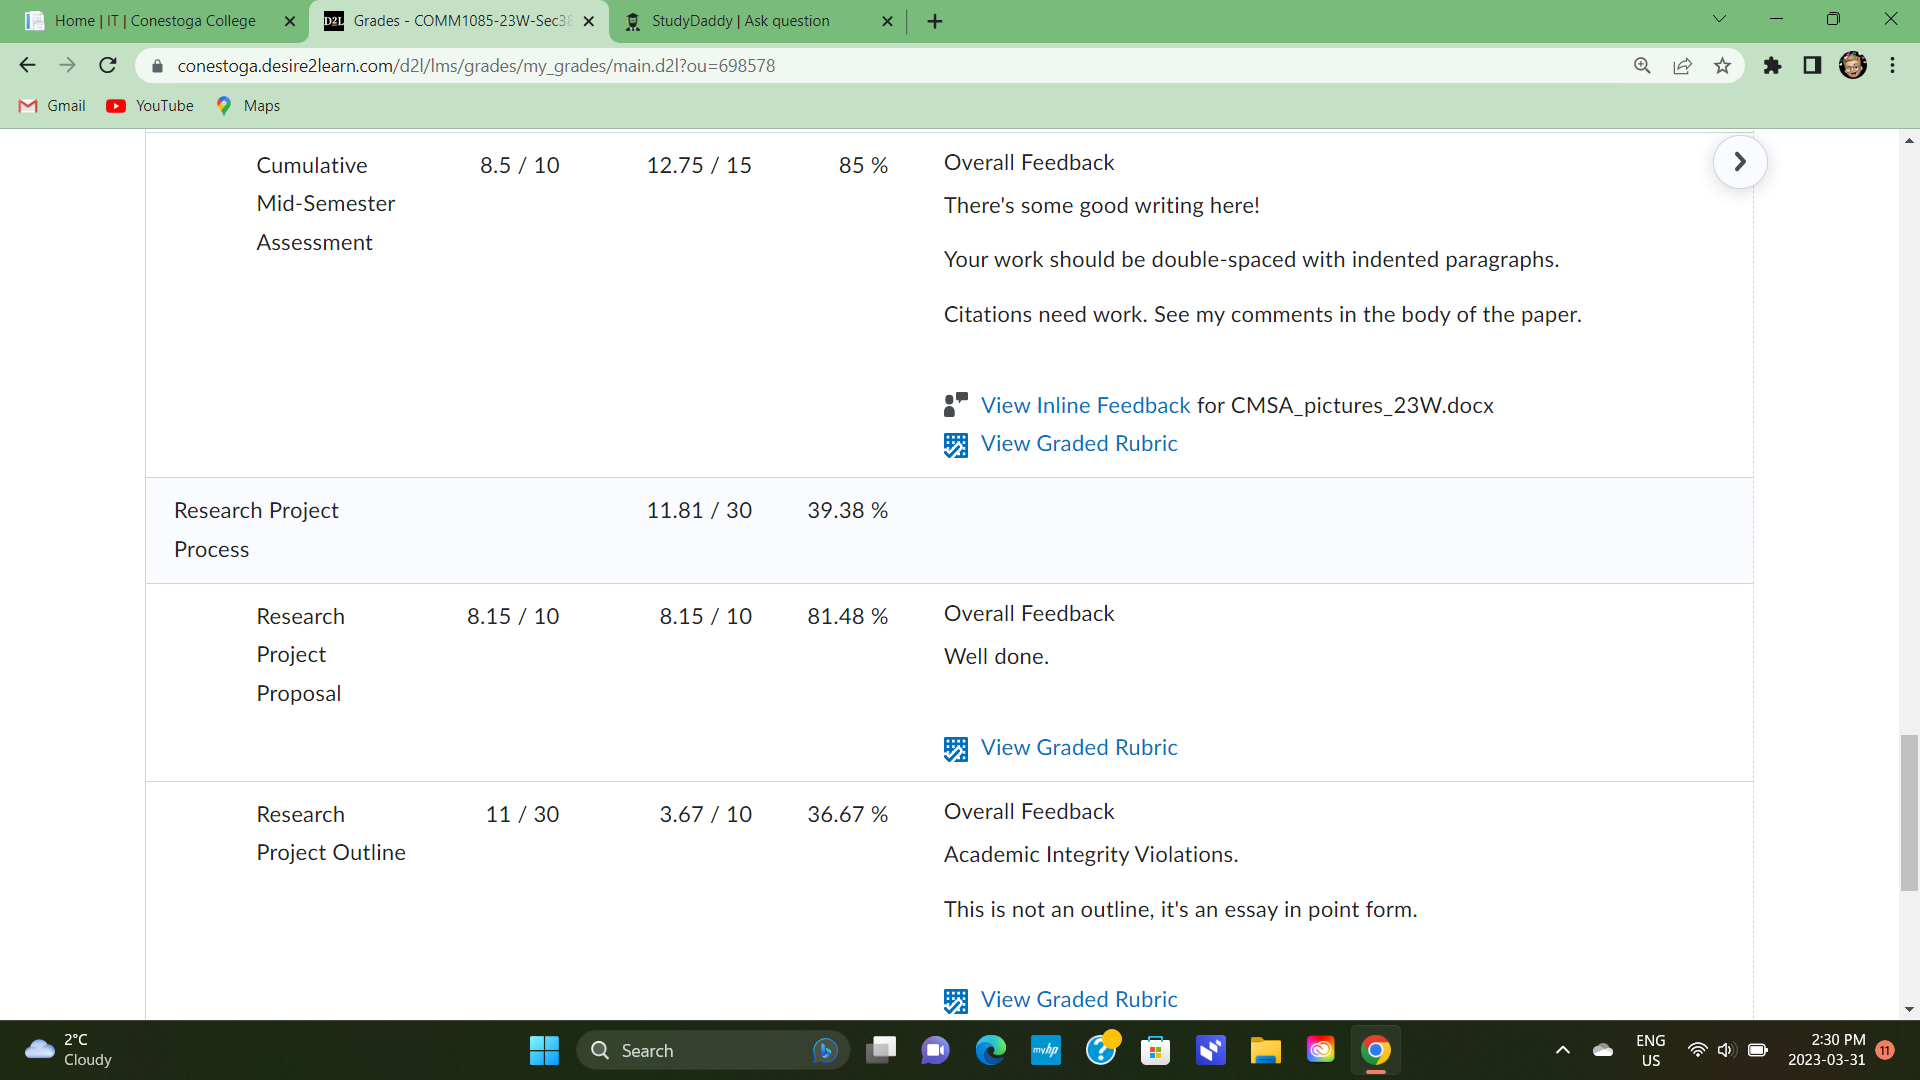The image size is (1920, 1080).
Task: Open the zoom magnifier icon in address bar
Action: 1642,66
